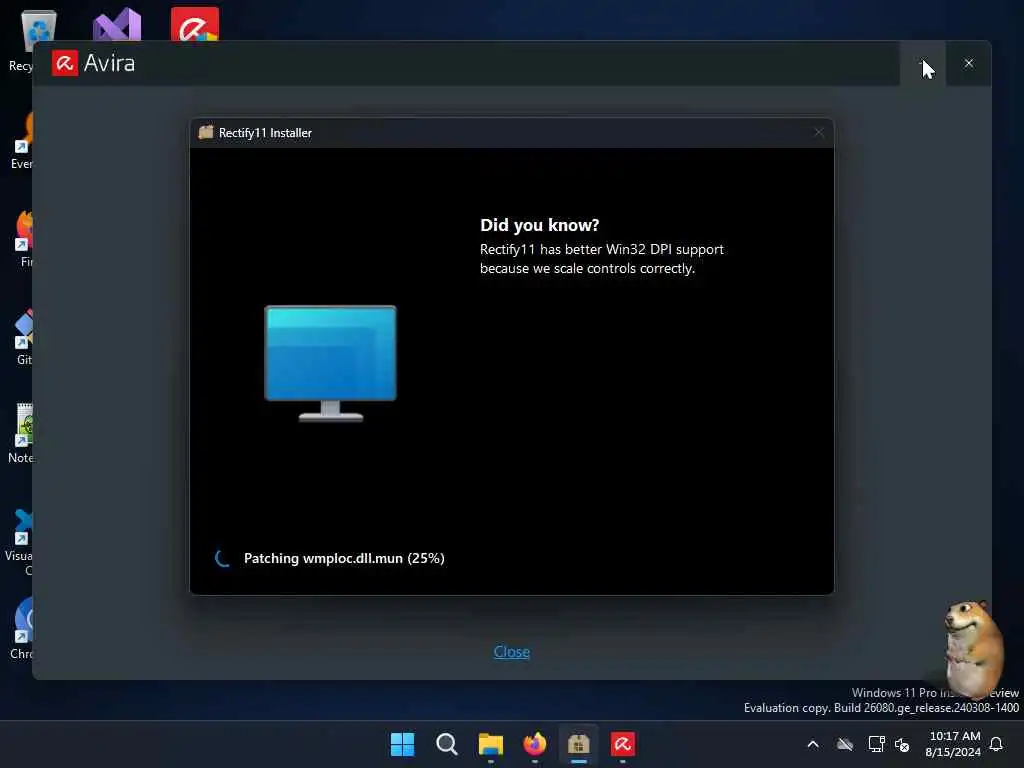Click the muted volume tray icon

tap(903, 744)
